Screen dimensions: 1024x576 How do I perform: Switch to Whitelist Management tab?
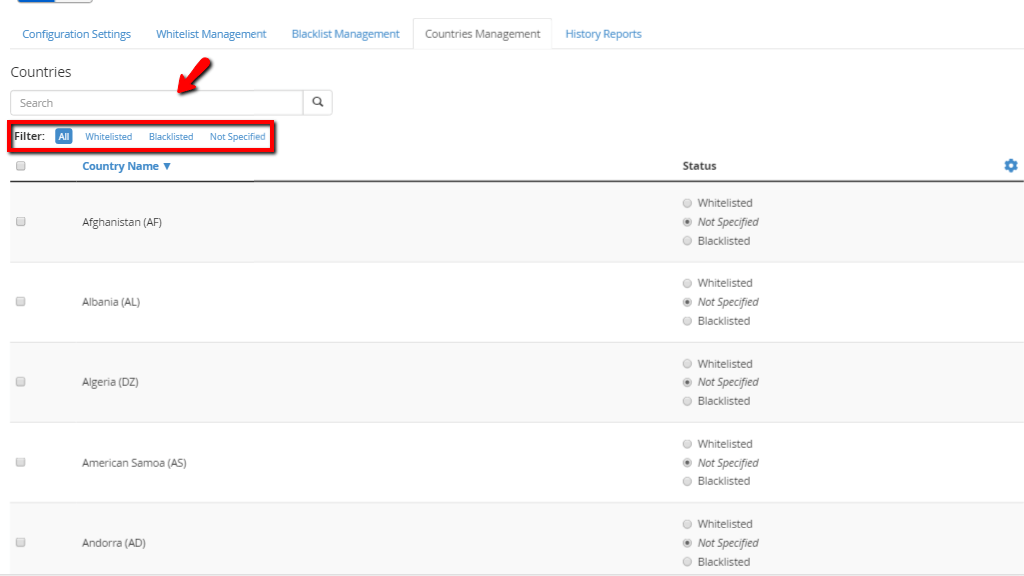[x=211, y=34]
